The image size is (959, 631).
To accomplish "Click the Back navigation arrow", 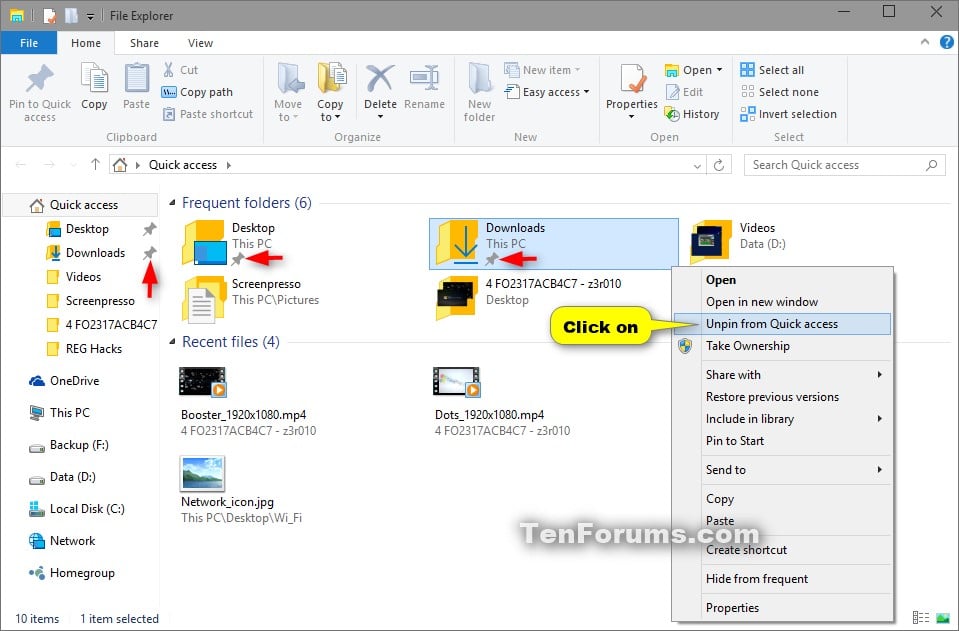I will coord(20,164).
